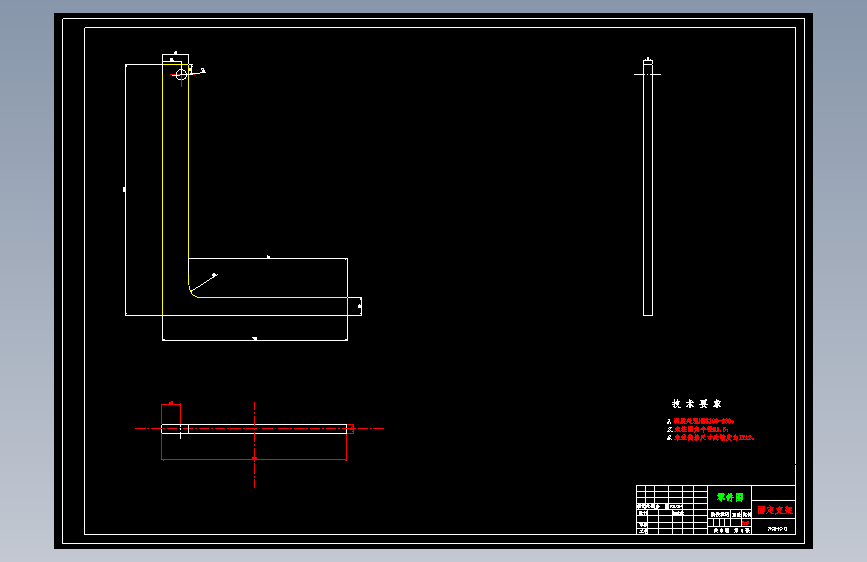Click the fillet radius leader on the bracket corner

tap(204, 283)
